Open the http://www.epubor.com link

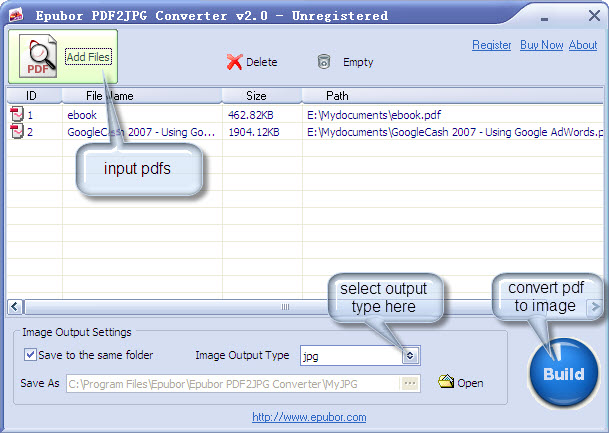(309, 417)
